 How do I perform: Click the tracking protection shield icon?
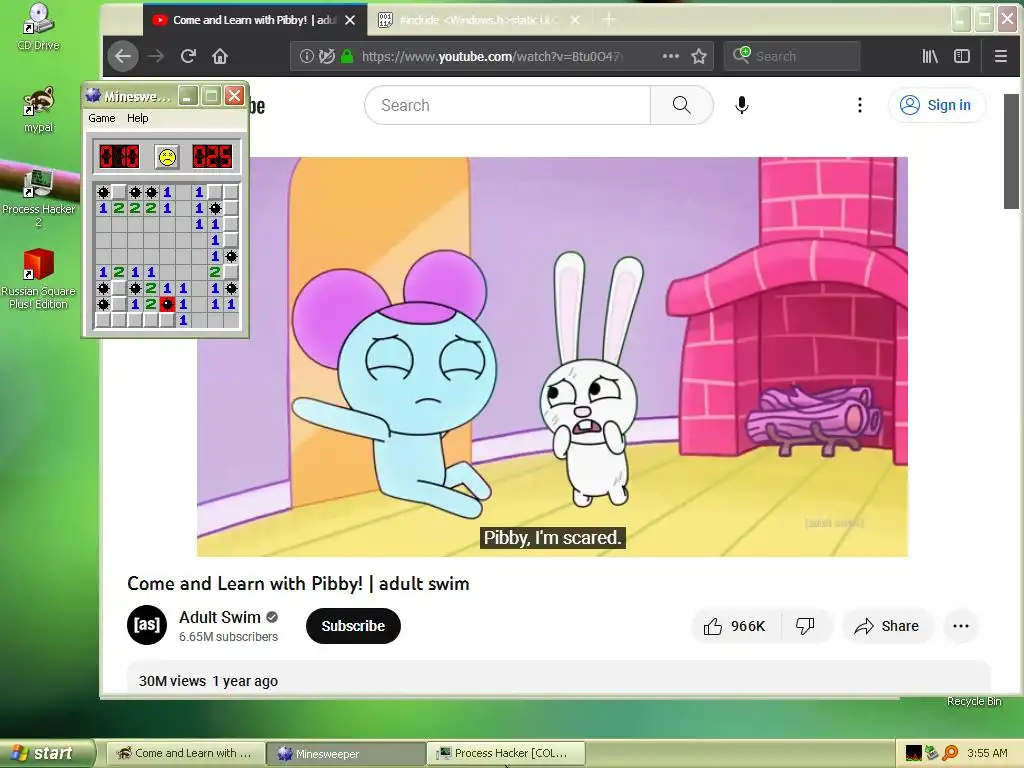point(327,56)
